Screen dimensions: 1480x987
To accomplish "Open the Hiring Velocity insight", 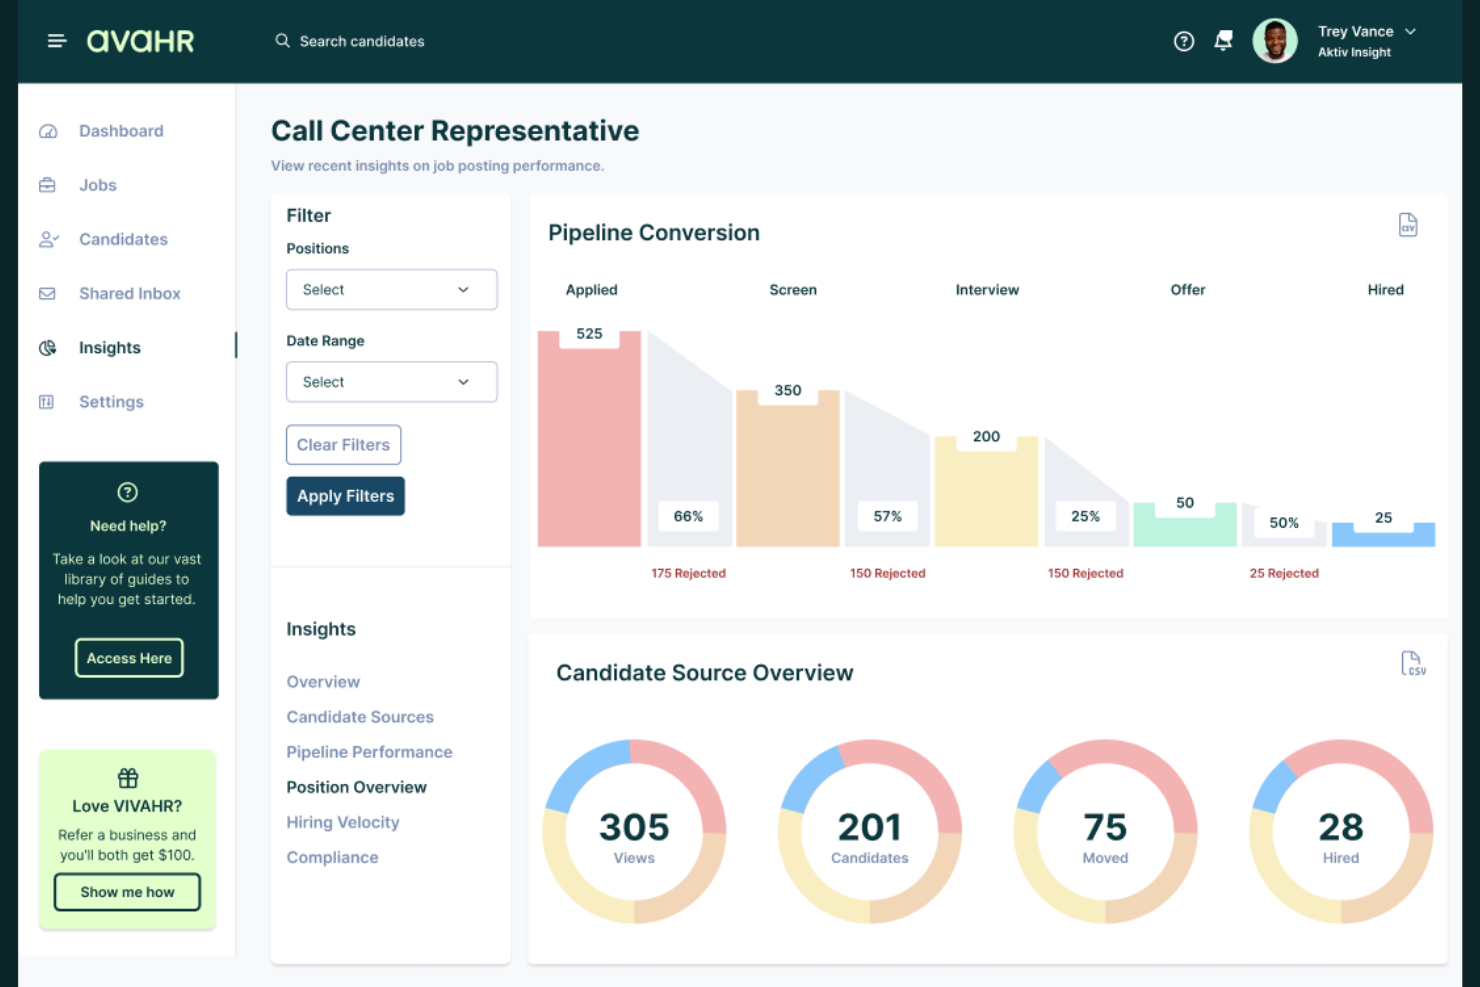I will 343,822.
